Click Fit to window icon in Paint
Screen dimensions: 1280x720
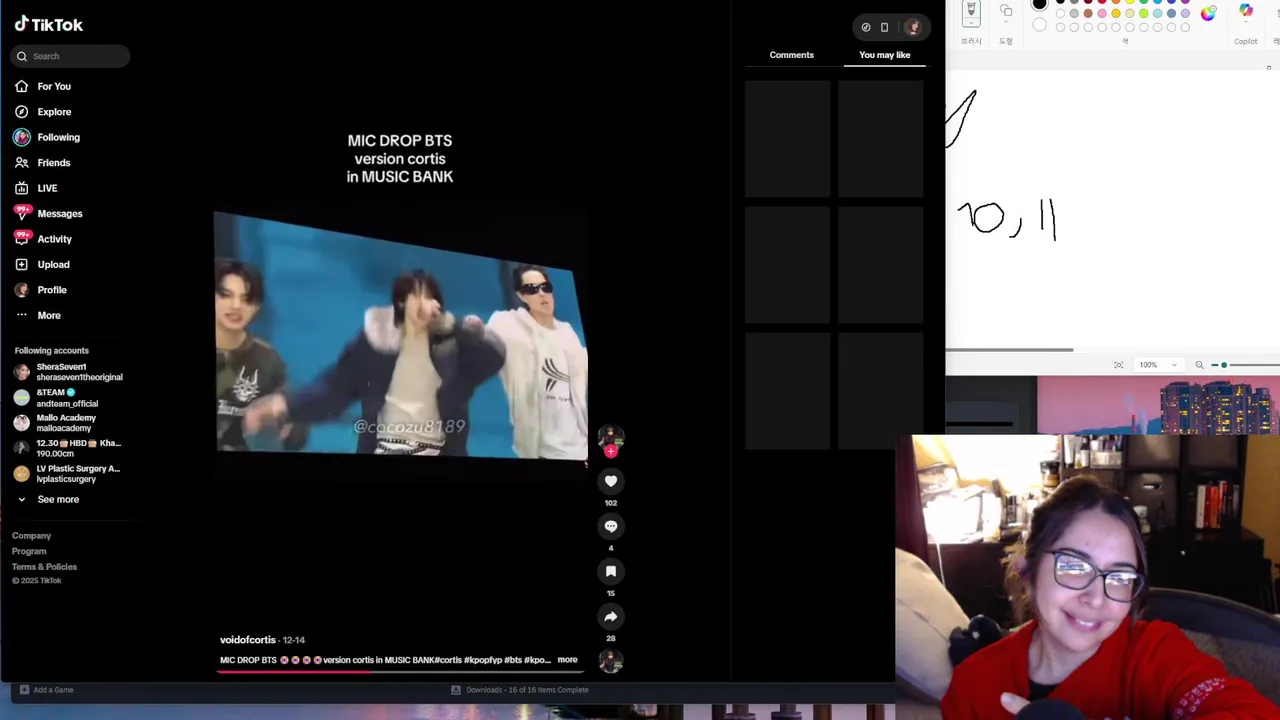[1118, 365]
